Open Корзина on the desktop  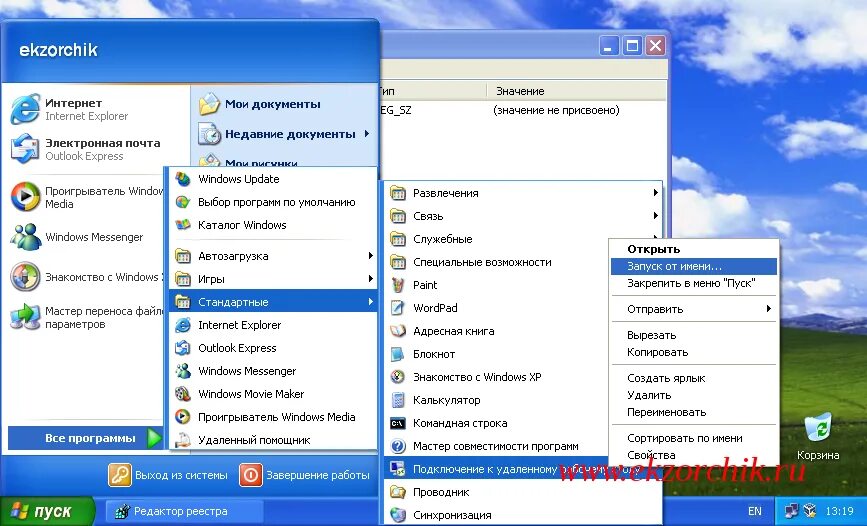point(818,437)
